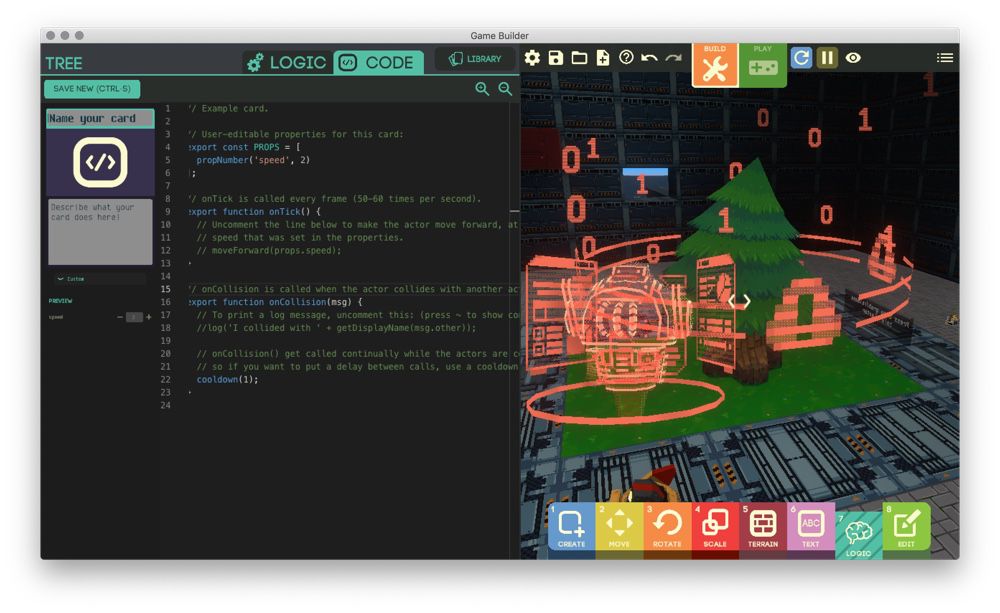Screen dimensions: 1000x613
Task: Select the Create tool
Action: point(571,528)
